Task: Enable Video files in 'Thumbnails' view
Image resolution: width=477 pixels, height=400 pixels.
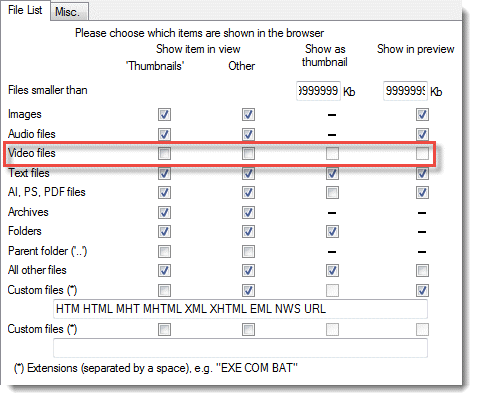Action: click(164, 154)
